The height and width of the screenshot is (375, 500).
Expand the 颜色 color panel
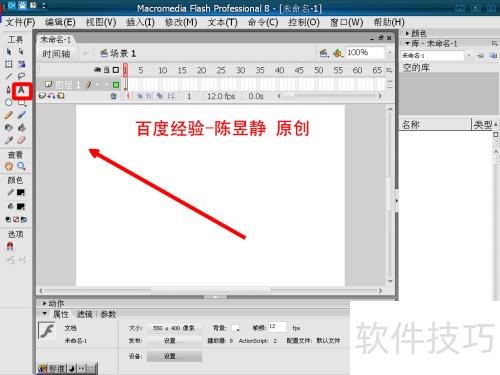pos(407,33)
